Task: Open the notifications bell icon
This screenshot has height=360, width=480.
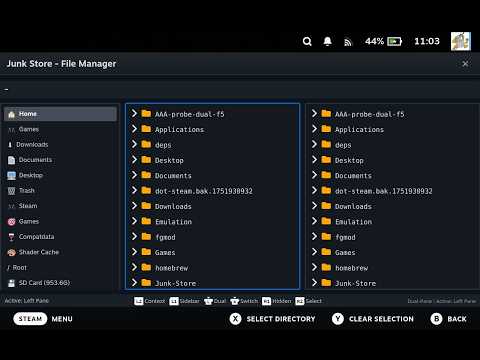Action: 327,41
